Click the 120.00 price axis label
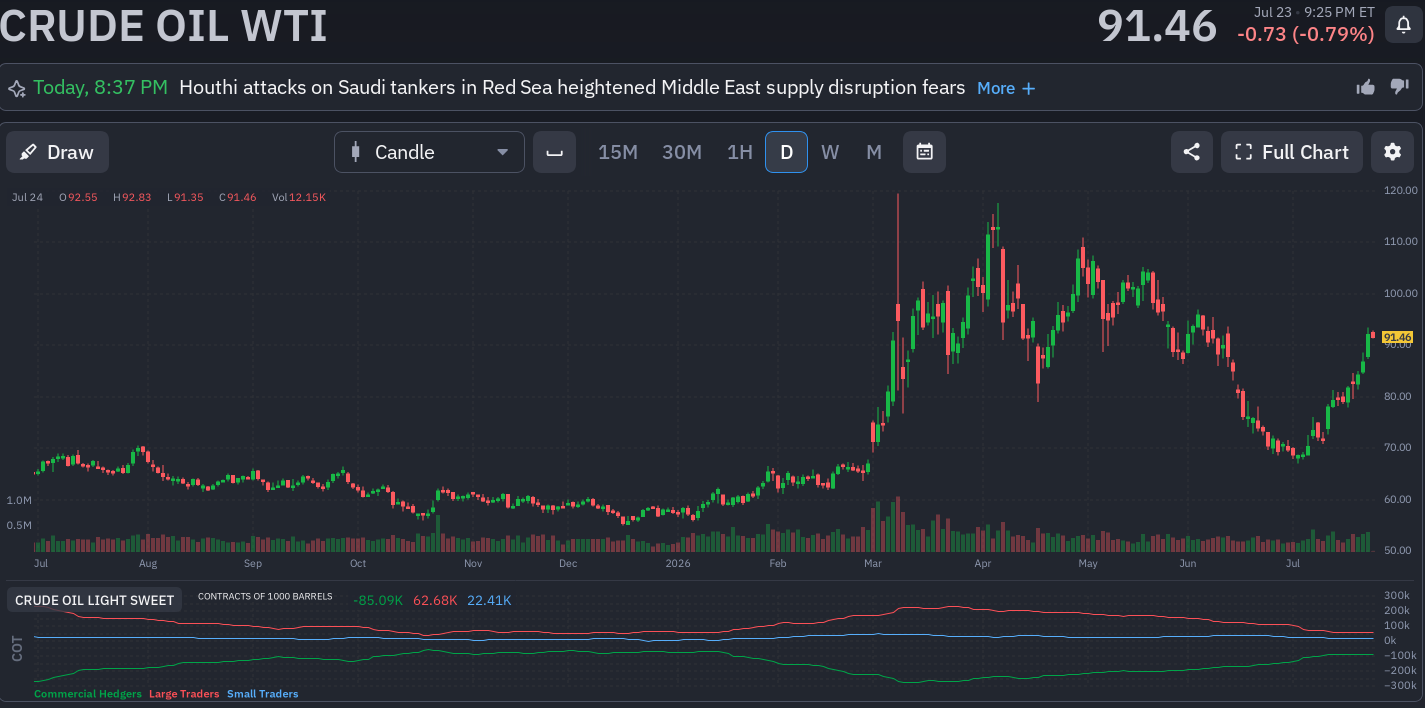 point(1400,190)
